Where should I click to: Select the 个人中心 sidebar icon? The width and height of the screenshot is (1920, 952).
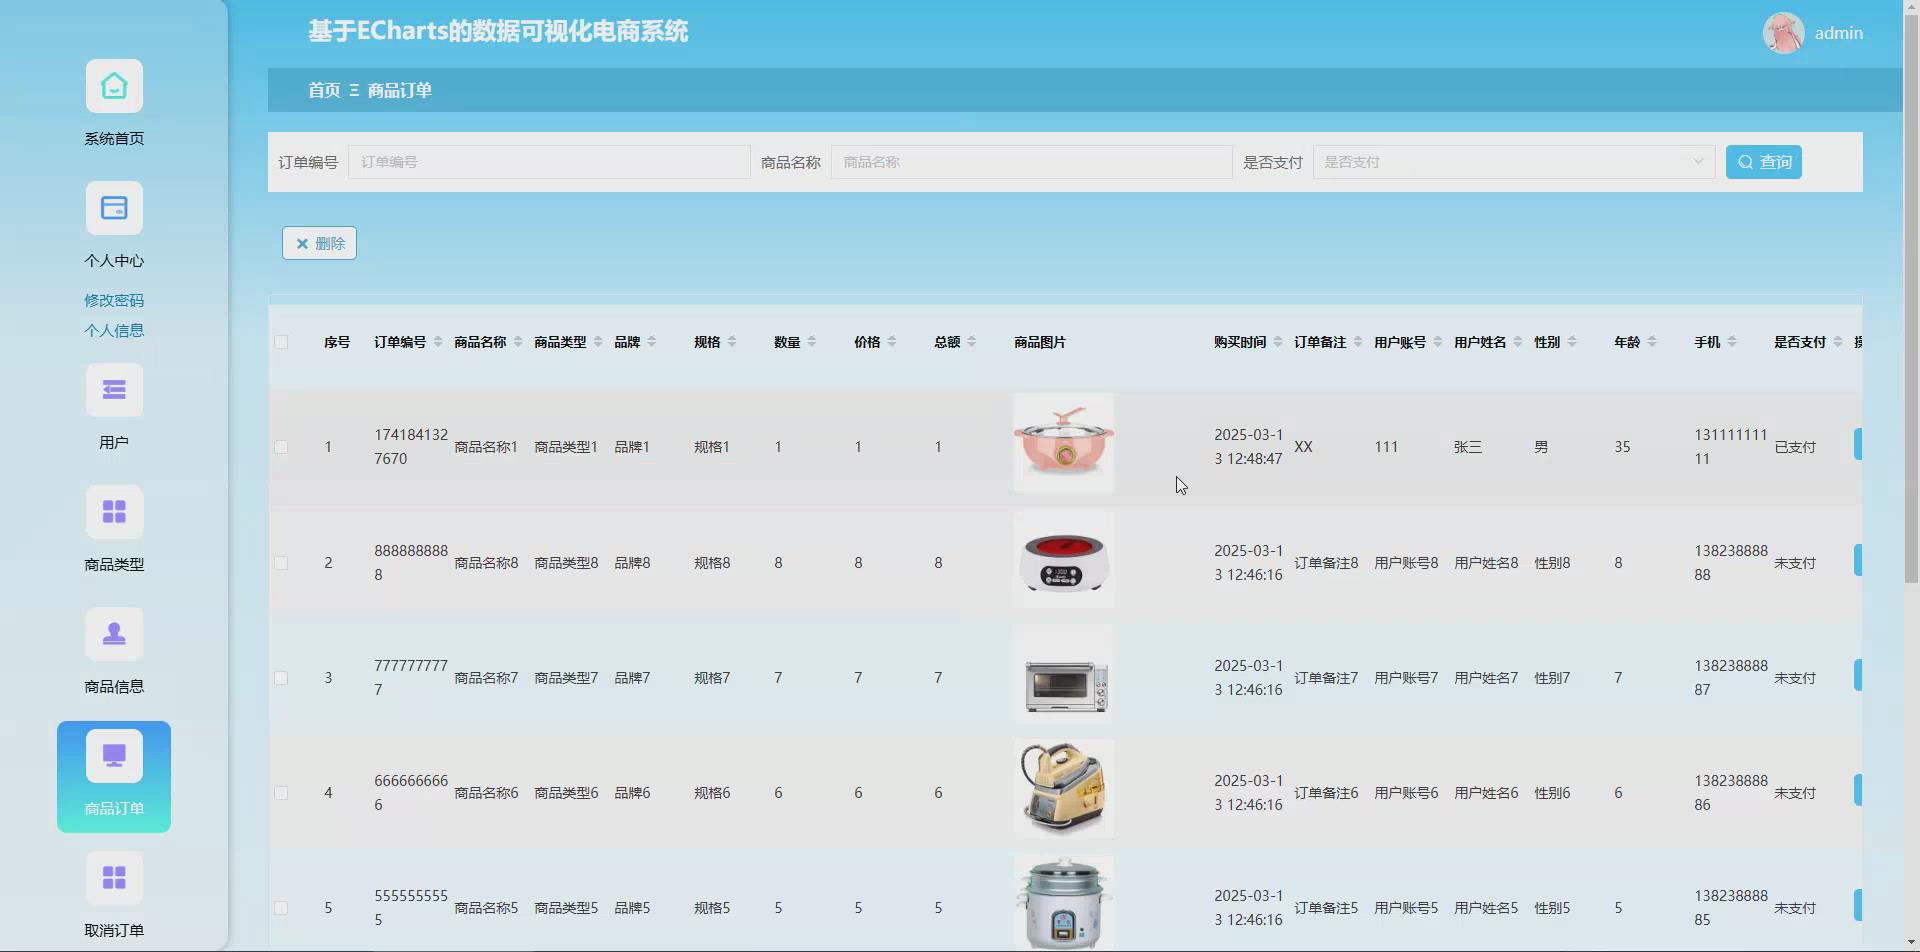[114, 208]
